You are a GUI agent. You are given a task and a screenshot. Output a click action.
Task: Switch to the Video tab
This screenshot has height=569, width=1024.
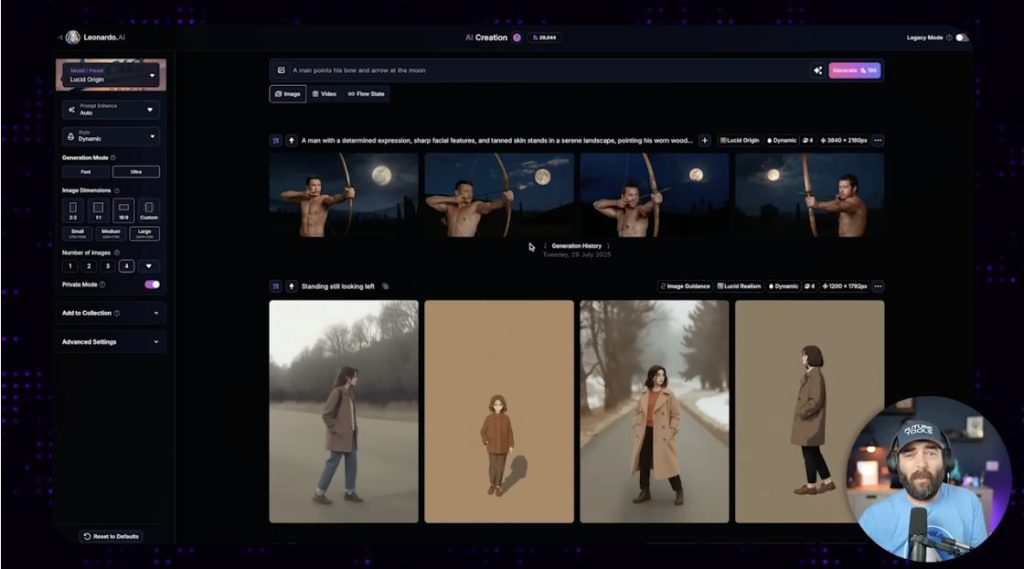(x=324, y=94)
